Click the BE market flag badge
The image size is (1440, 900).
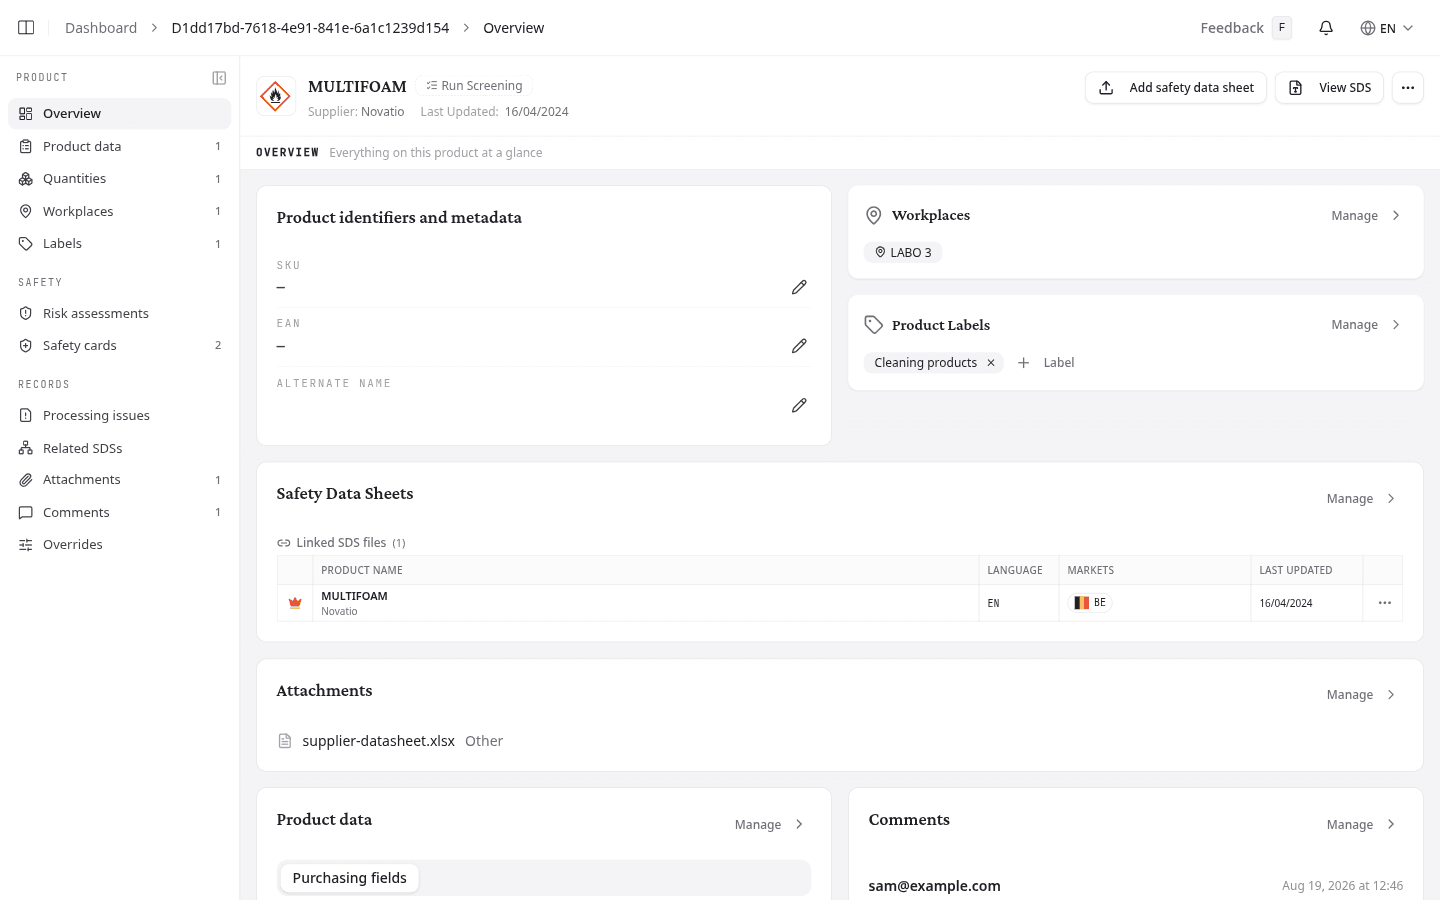pyautogui.click(x=1090, y=603)
